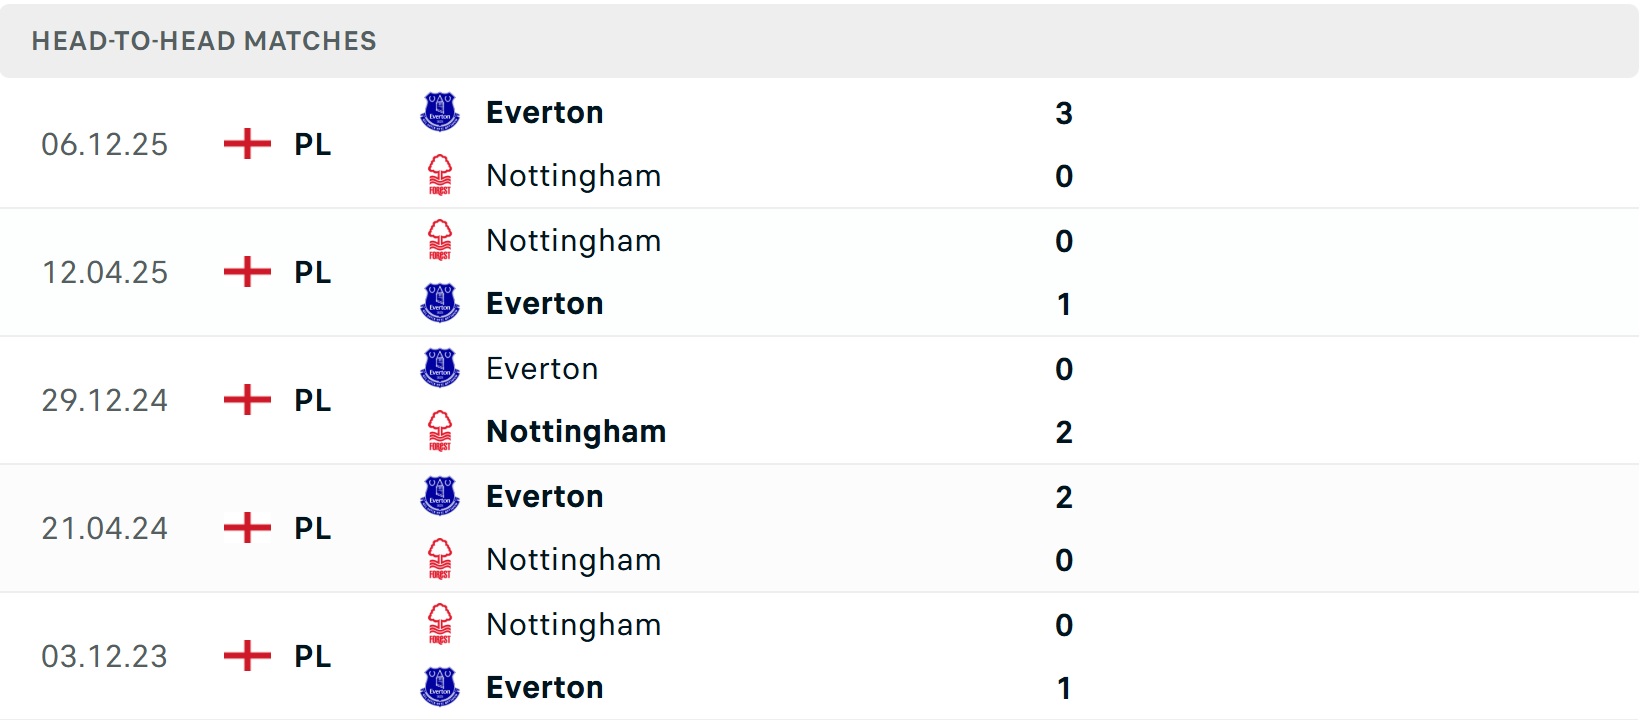Select PL league label for 12.04.25
The image size is (1645, 723).
[x=312, y=272]
